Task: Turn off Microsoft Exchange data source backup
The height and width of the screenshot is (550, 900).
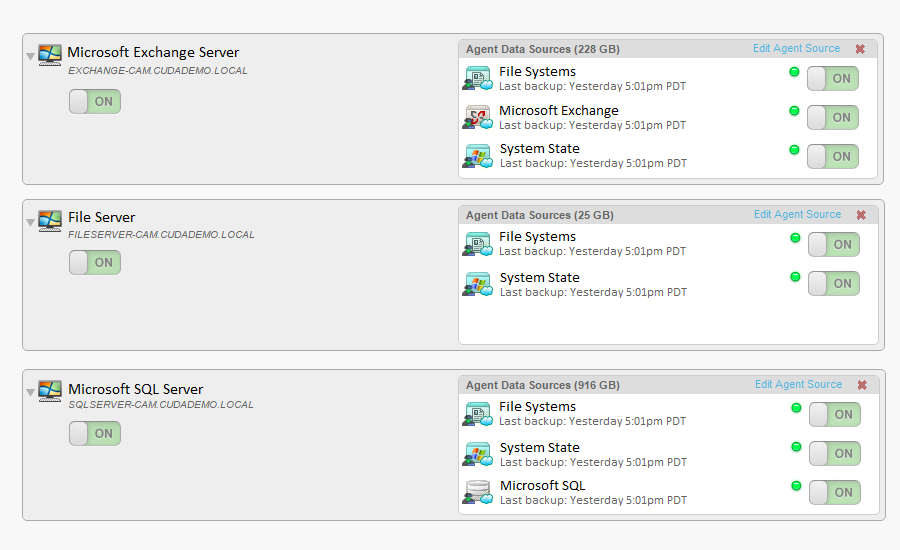Action: [833, 117]
